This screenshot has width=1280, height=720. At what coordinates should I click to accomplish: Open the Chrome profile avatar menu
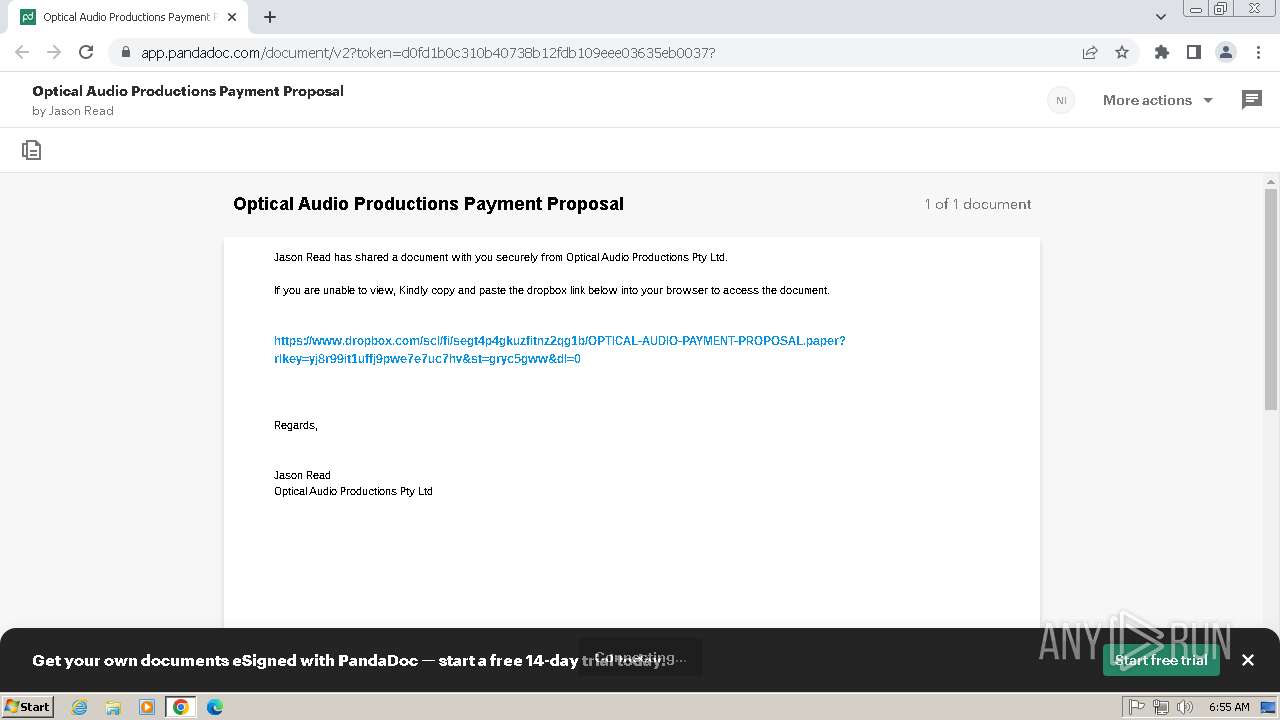[1225, 52]
